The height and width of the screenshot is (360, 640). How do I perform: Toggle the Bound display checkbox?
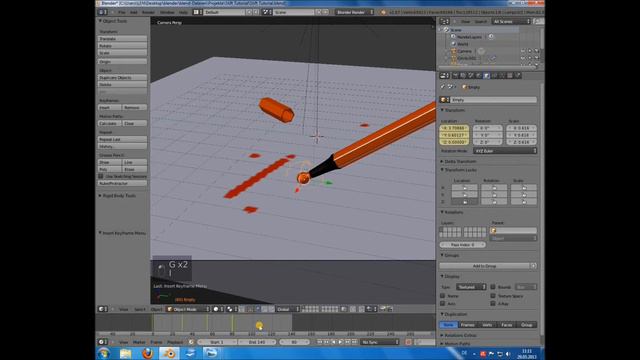coord(493,287)
